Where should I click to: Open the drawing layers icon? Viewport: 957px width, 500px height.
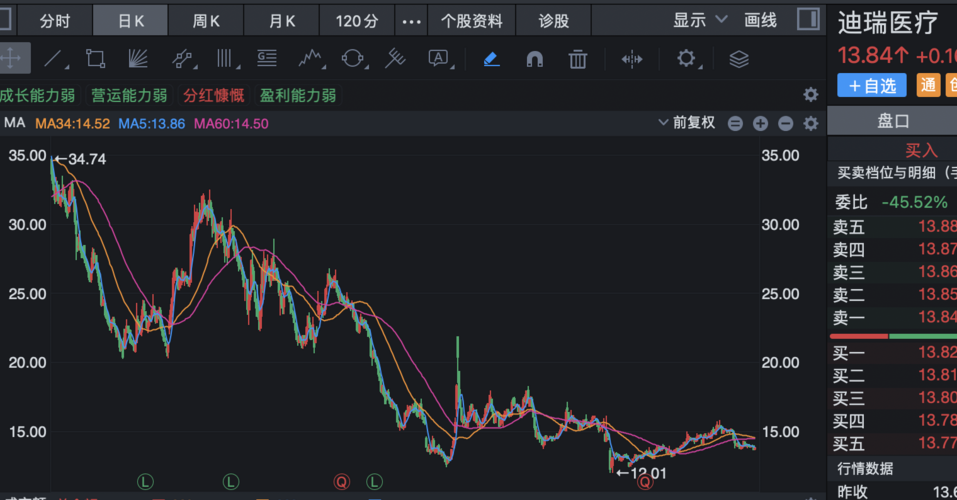point(739,59)
